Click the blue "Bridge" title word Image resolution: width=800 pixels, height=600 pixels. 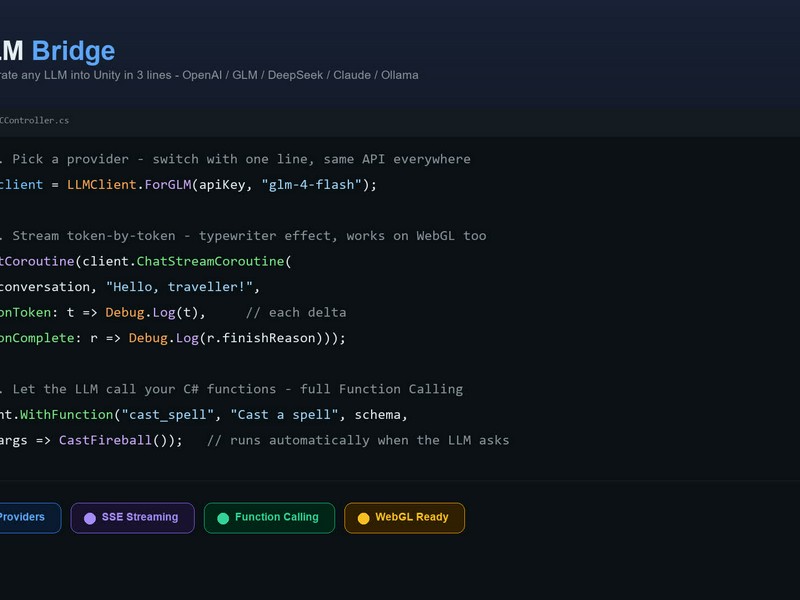click(x=73, y=51)
